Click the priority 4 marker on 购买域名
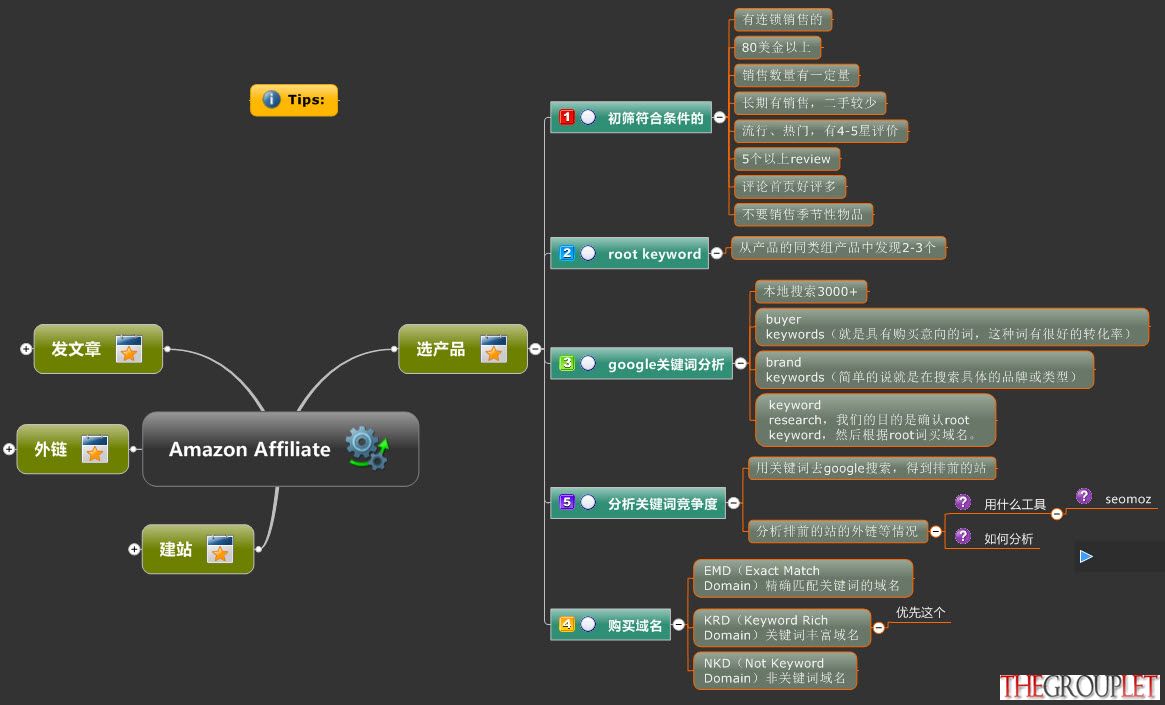The height and width of the screenshot is (705, 1165). tap(568, 624)
